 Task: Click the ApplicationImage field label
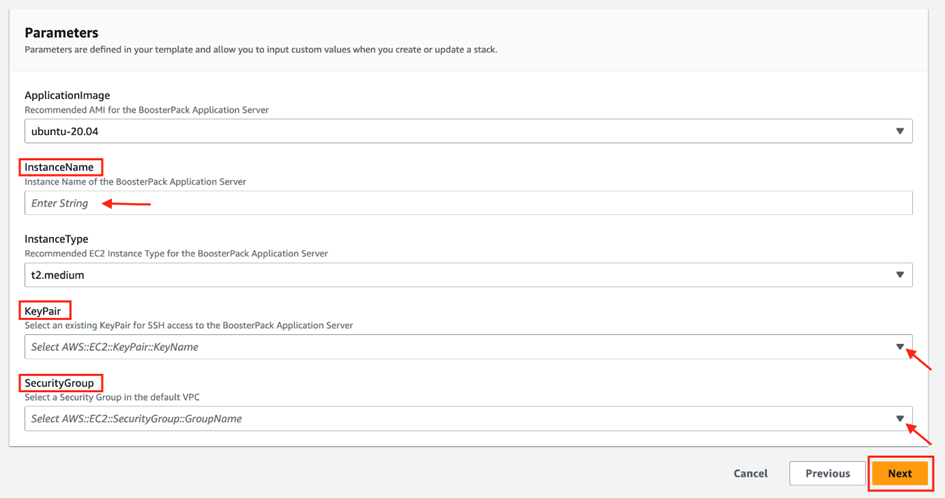coord(67,95)
